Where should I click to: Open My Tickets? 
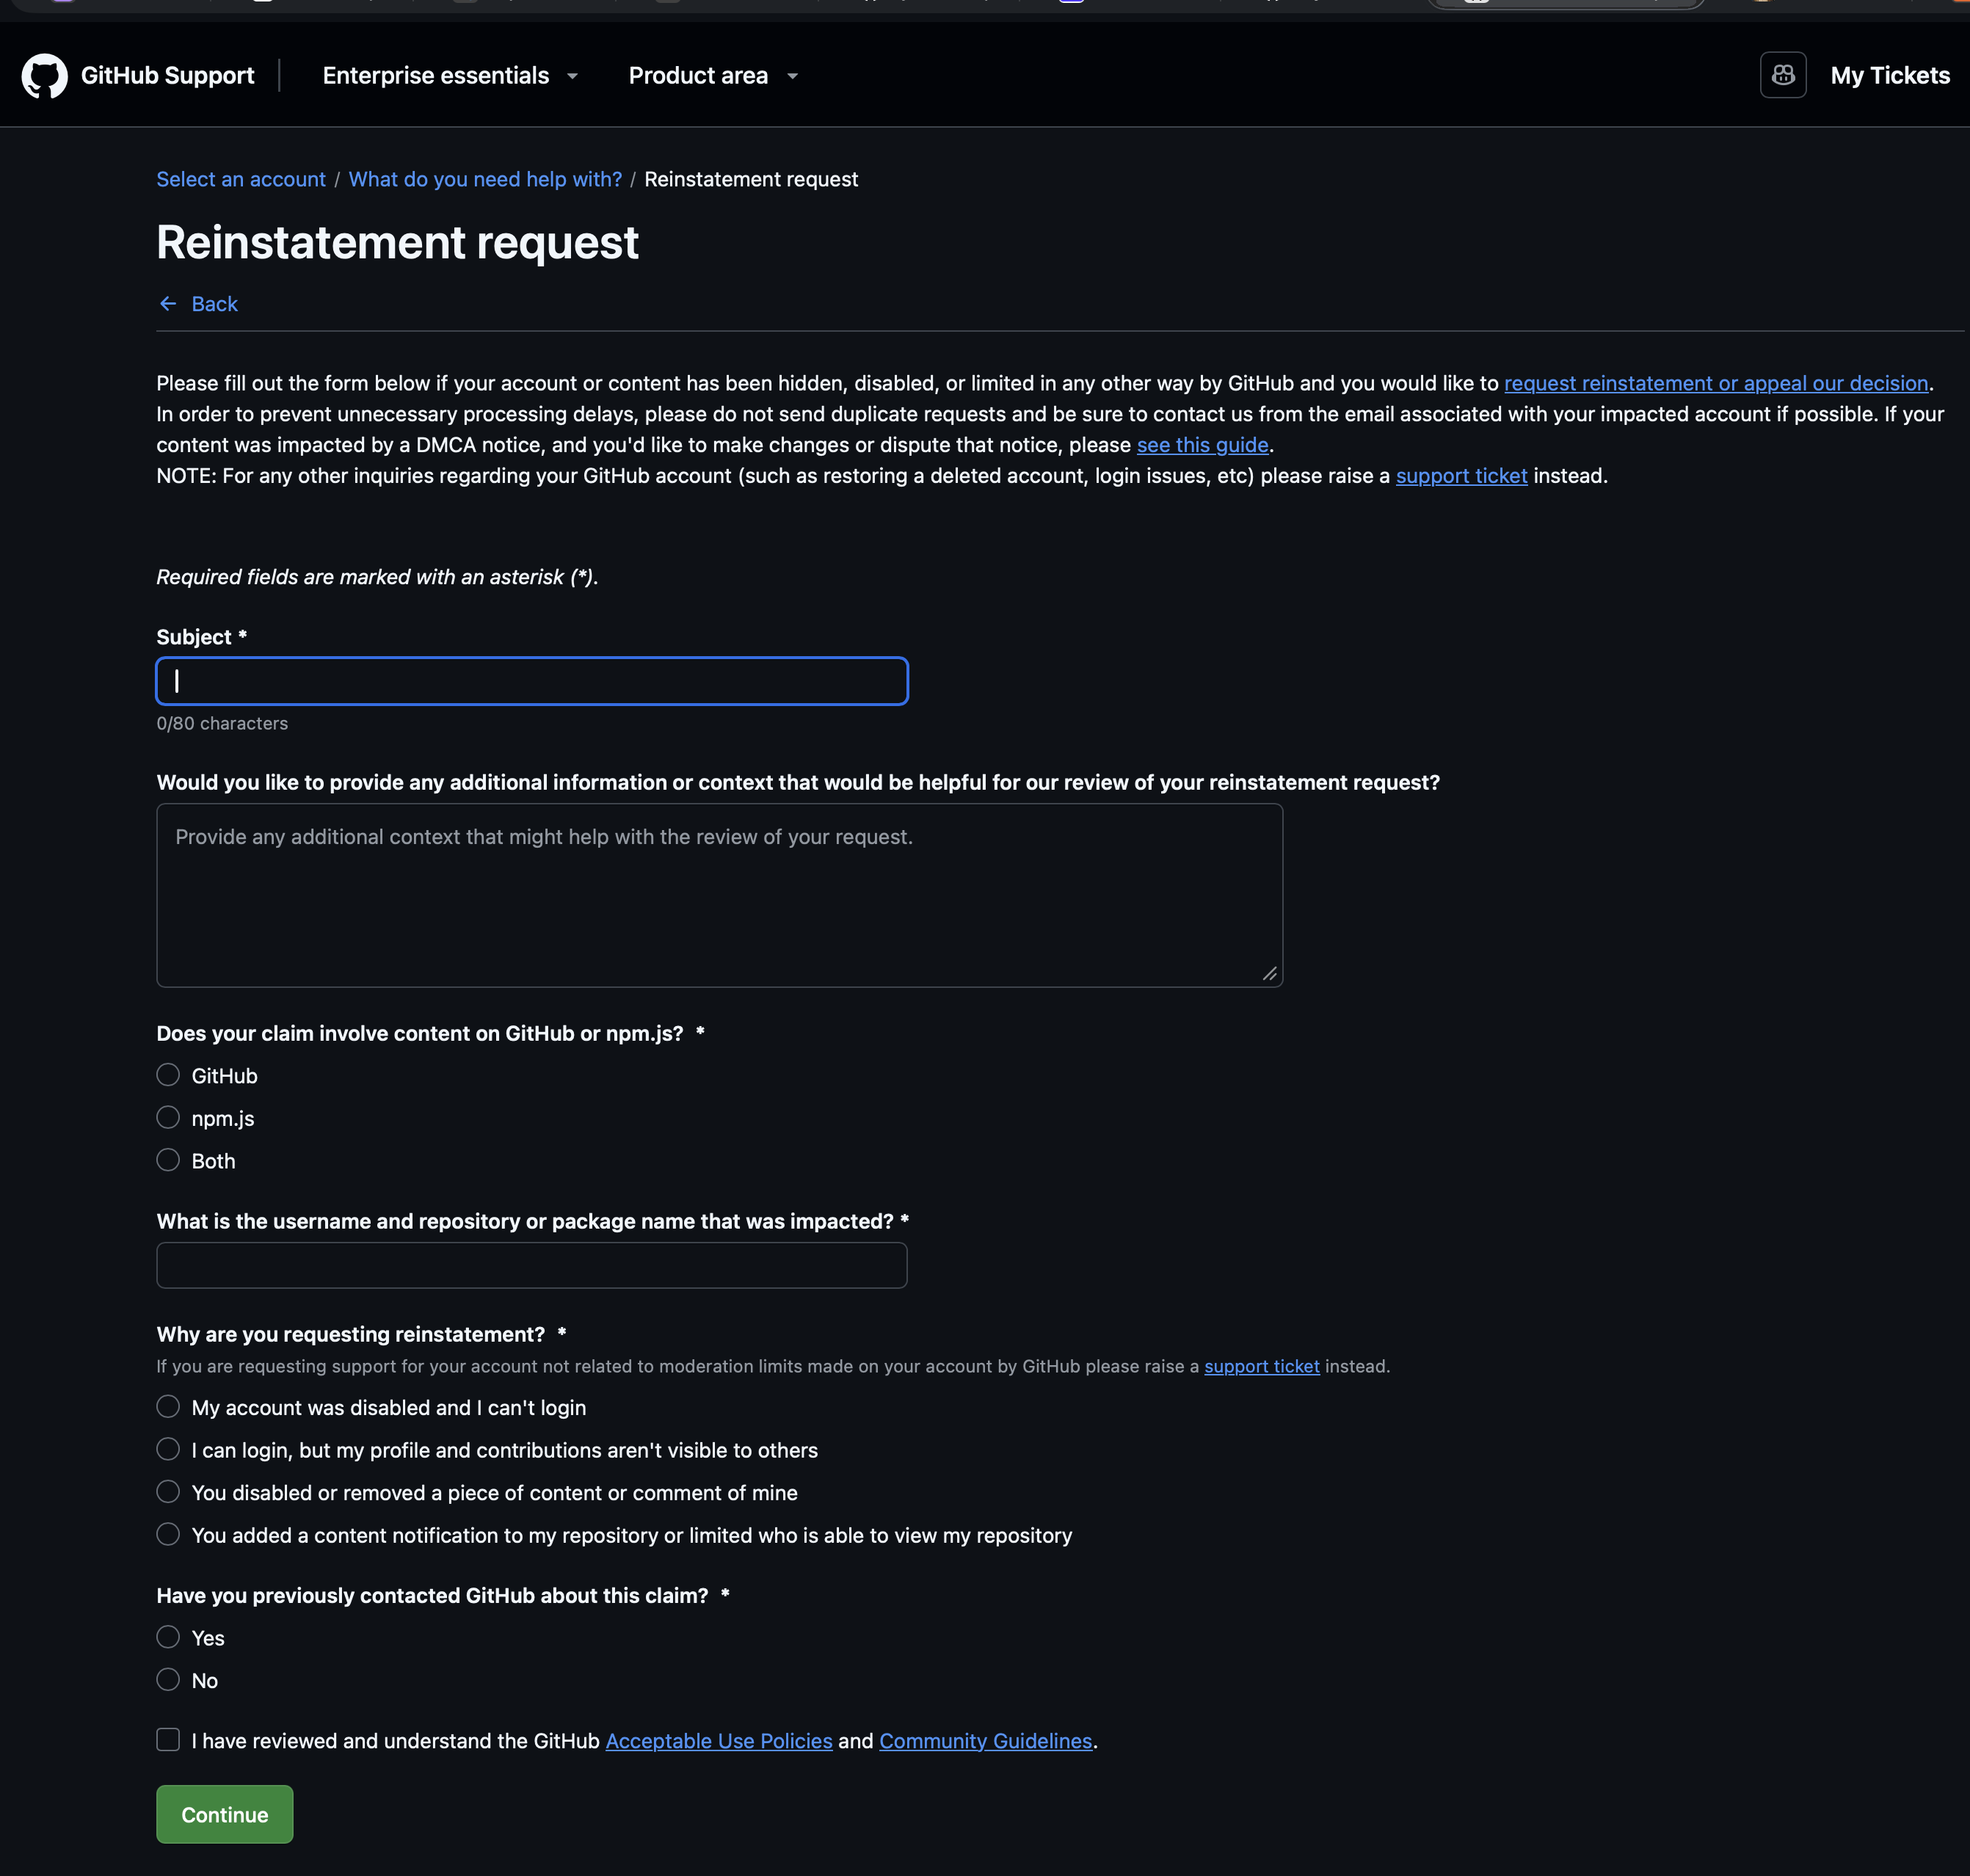pos(1890,76)
